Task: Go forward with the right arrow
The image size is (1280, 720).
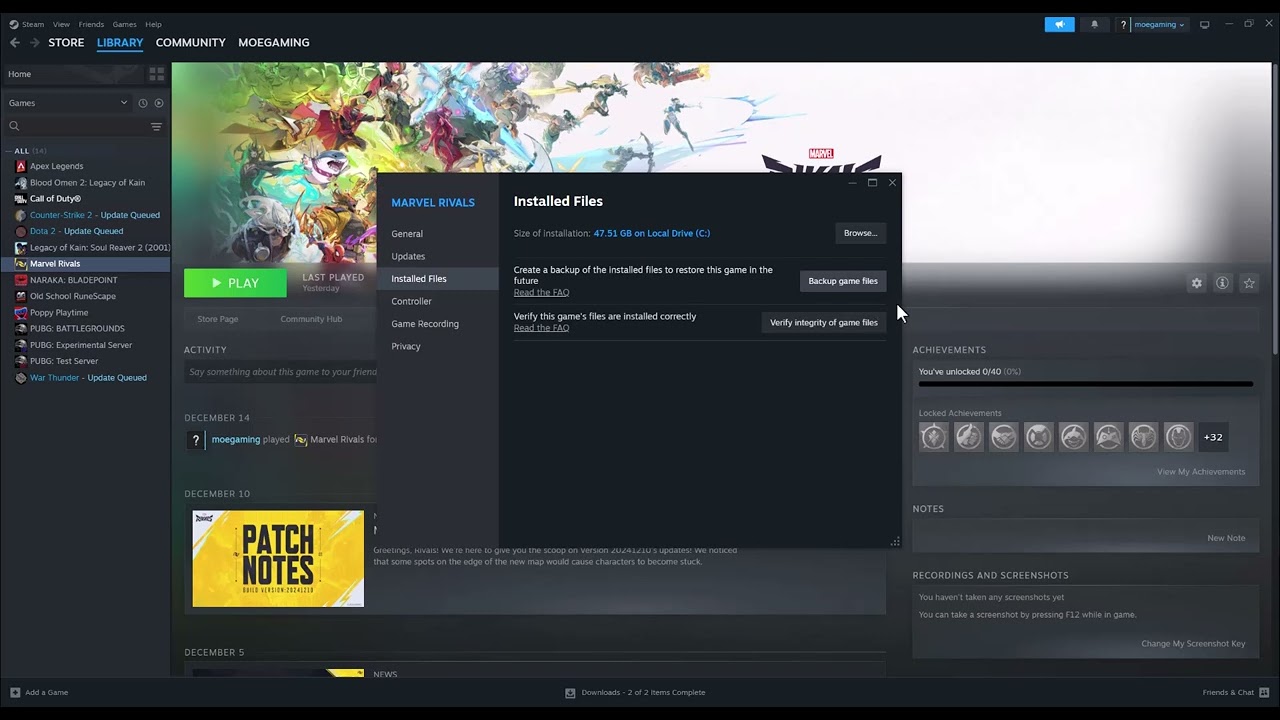Action: [35, 43]
